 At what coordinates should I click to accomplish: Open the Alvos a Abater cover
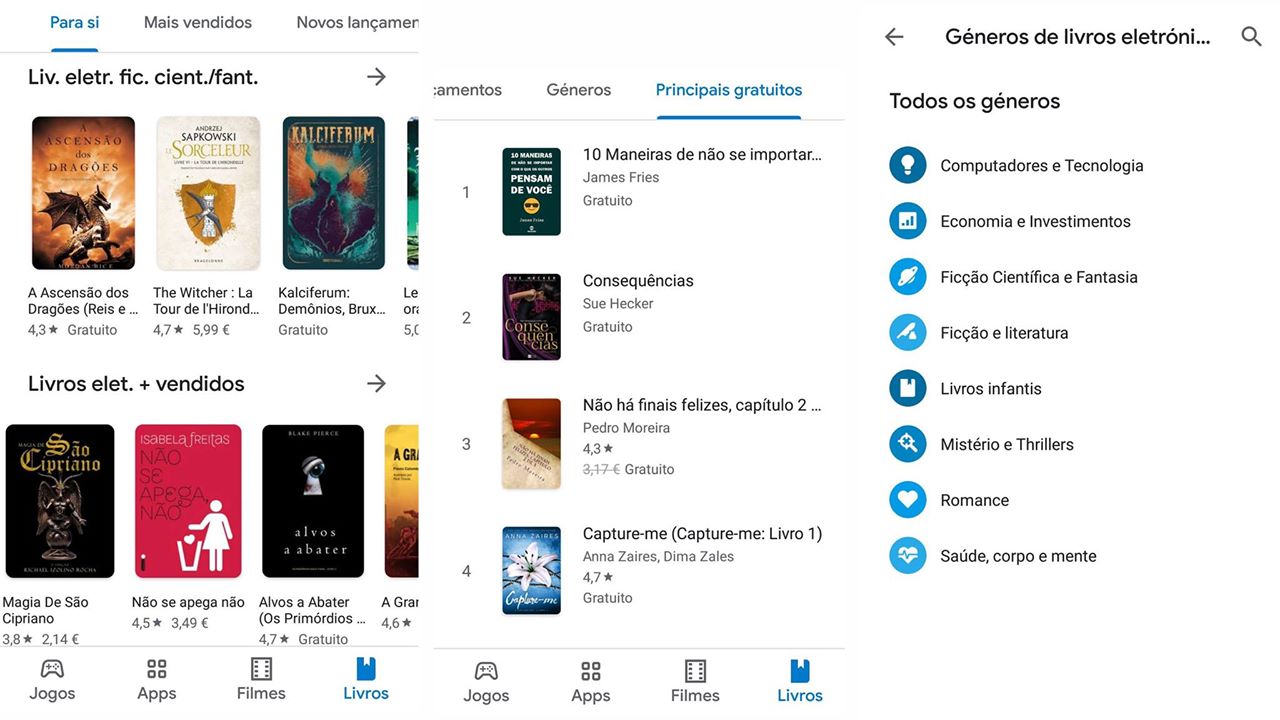313,501
